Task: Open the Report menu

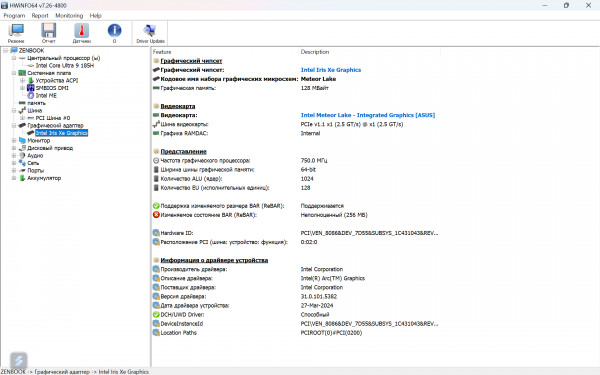Action: click(x=40, y=16)
